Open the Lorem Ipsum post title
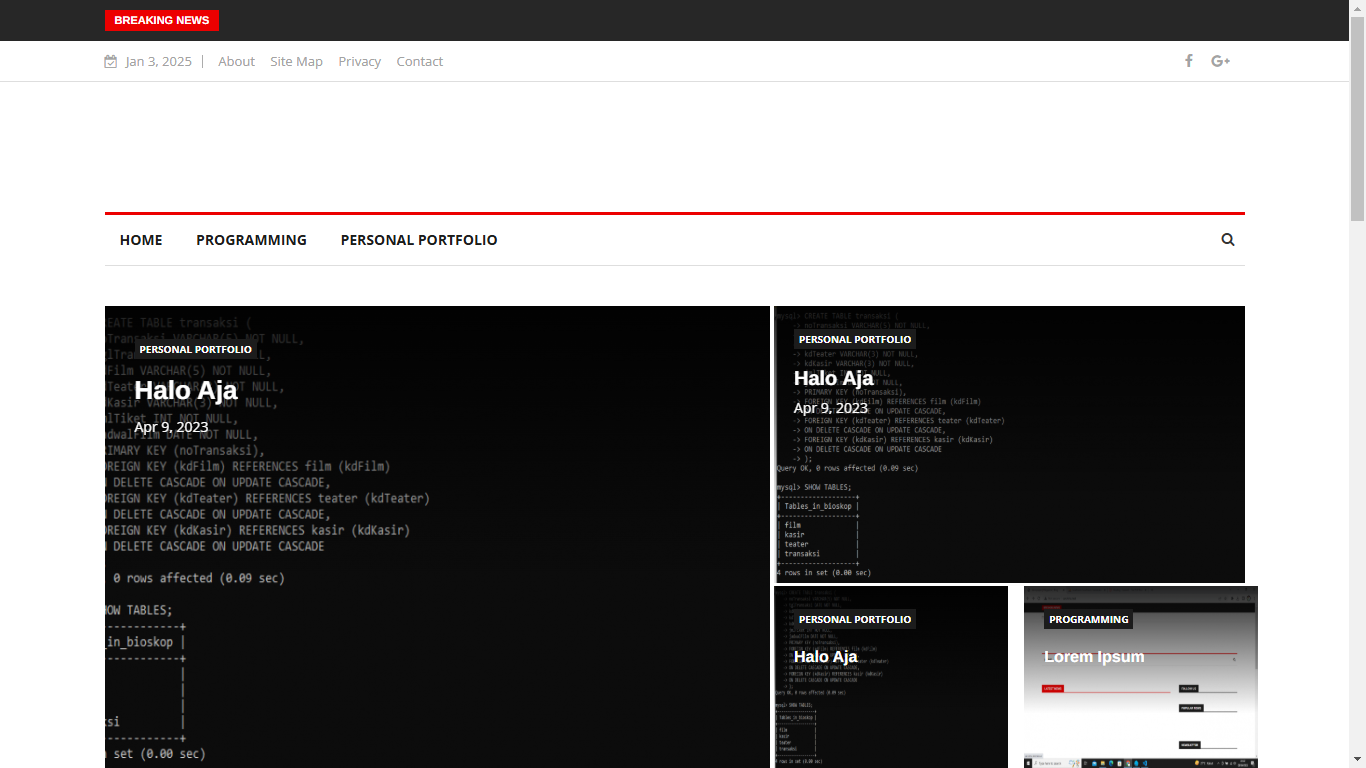 (x=1094, y=657)
